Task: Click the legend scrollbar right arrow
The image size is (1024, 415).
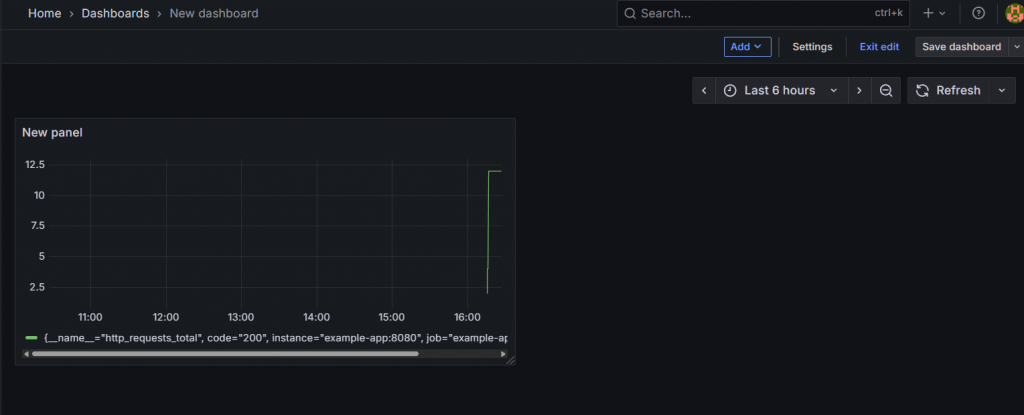Action: coord(504,354)
